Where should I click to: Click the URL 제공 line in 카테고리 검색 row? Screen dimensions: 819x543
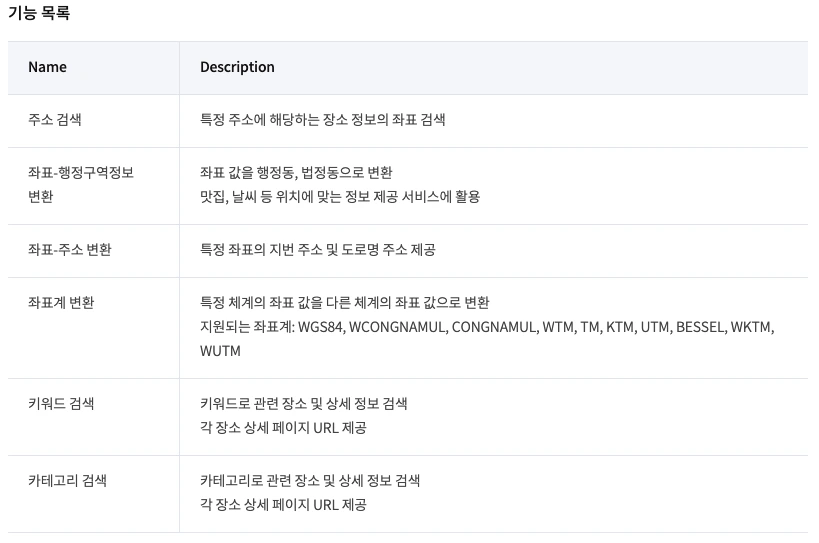(x=283, y=505)
